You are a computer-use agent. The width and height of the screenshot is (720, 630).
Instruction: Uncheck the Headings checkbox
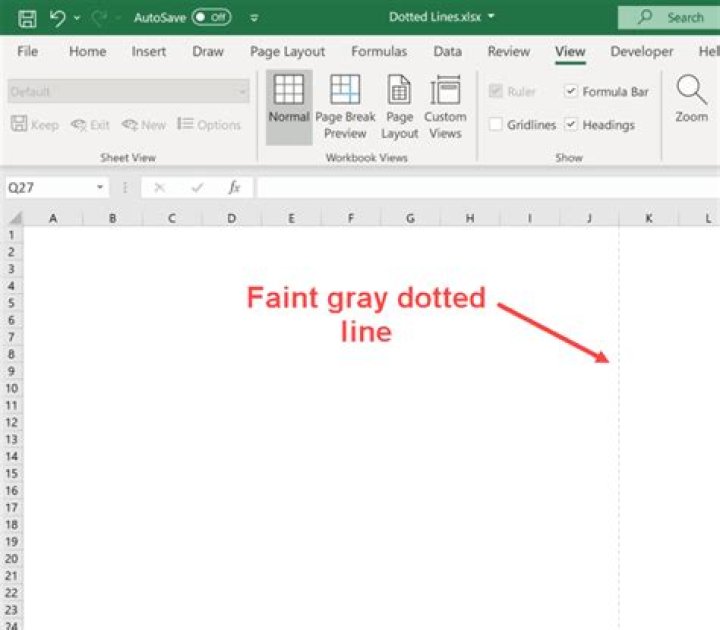click(570, 124)
